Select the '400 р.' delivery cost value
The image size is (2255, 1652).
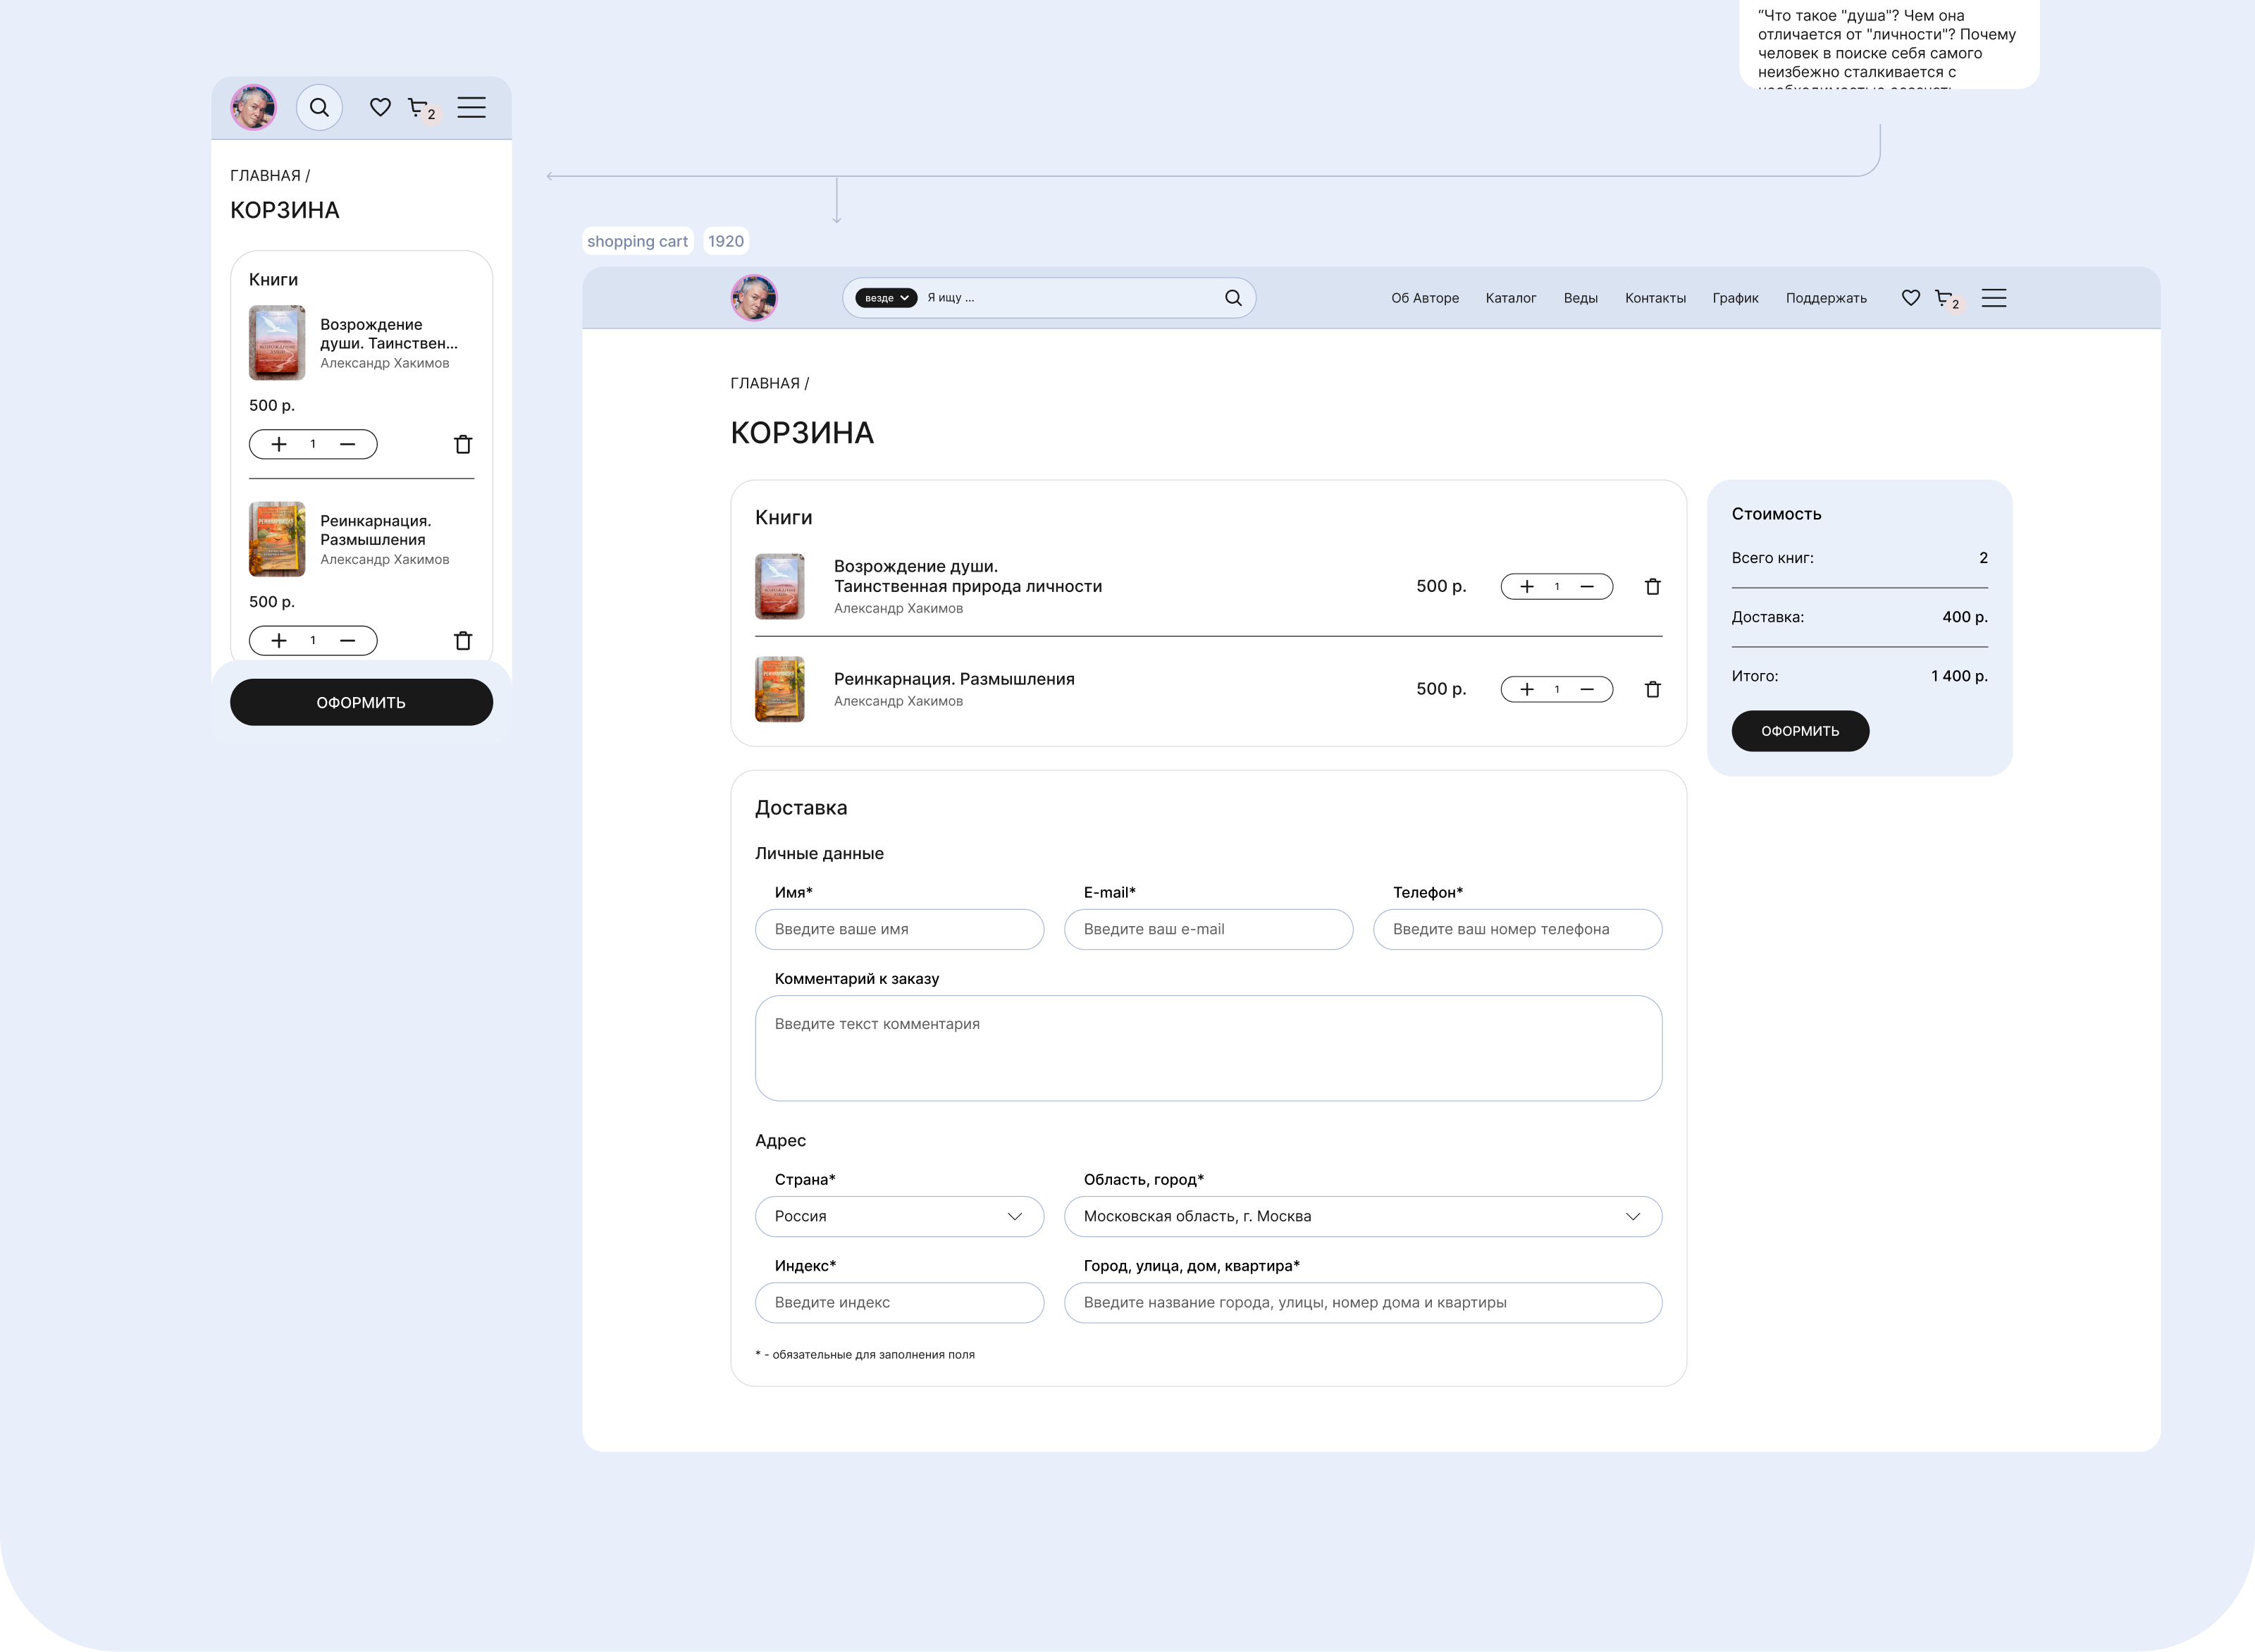coord(1965,617)
